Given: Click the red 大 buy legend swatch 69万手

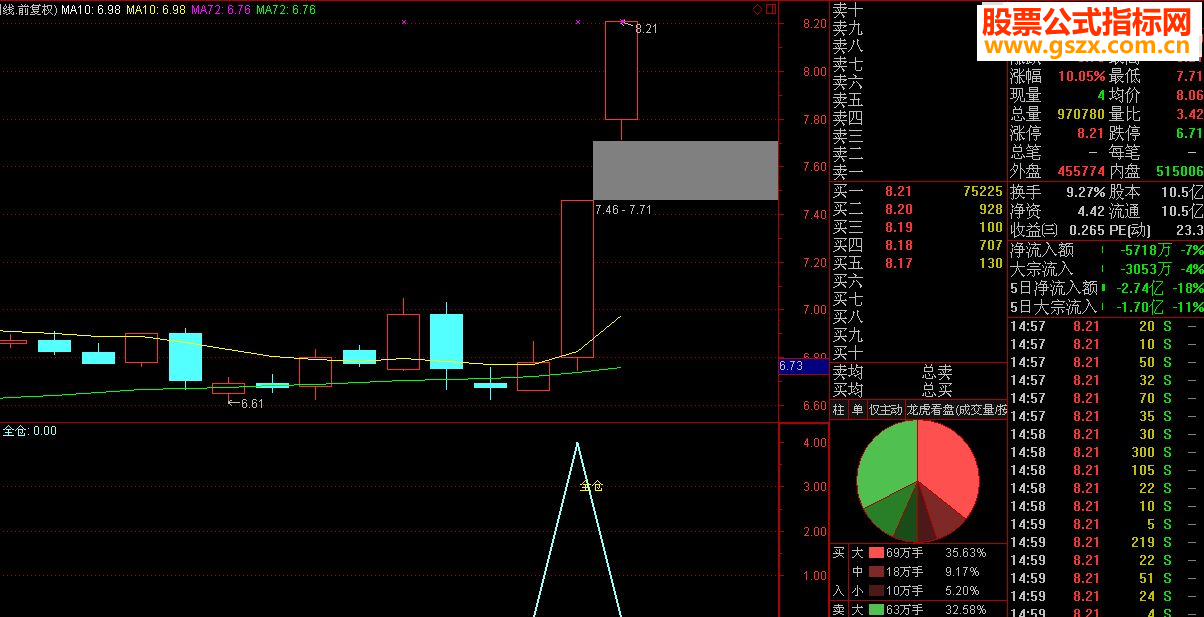Looking at the screenshot, I should pyautogui.click(x=876, y=552).
